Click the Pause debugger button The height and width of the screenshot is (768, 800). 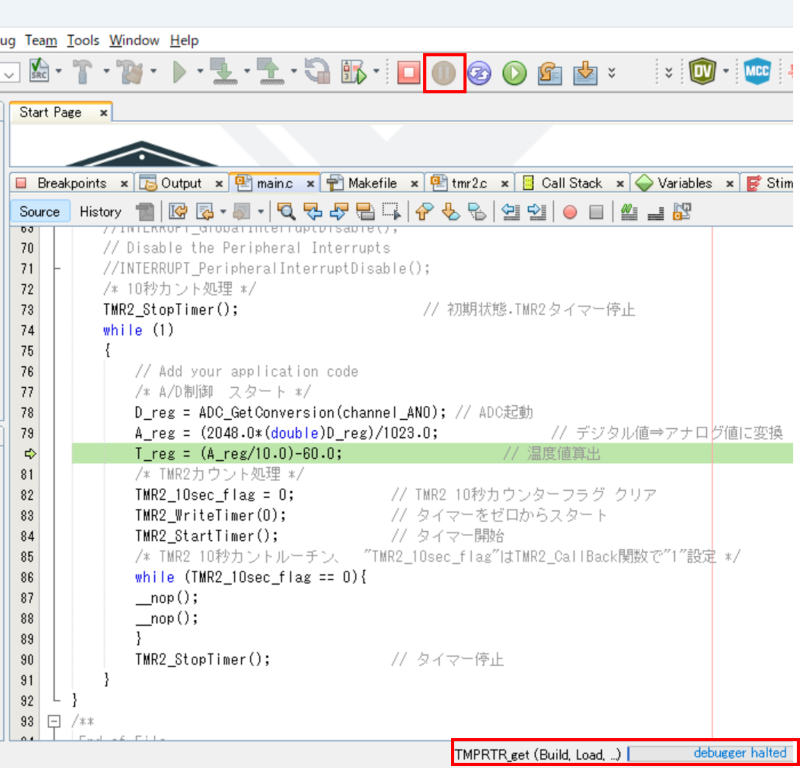[444, 73]
